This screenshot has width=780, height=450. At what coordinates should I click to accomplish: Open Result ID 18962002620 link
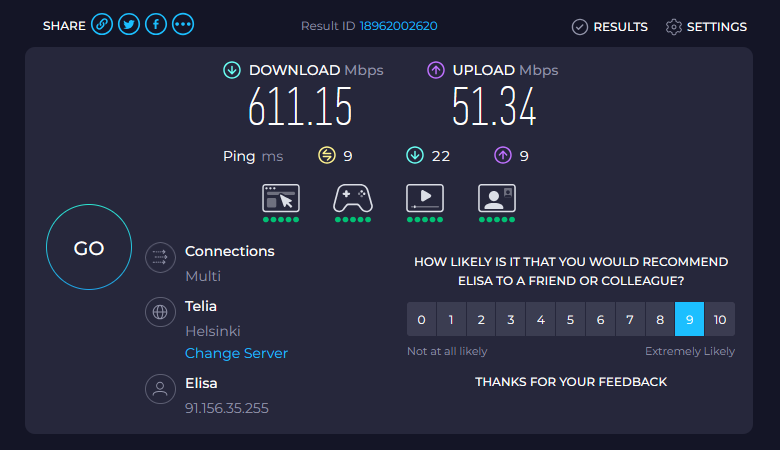tap(398, 26)
